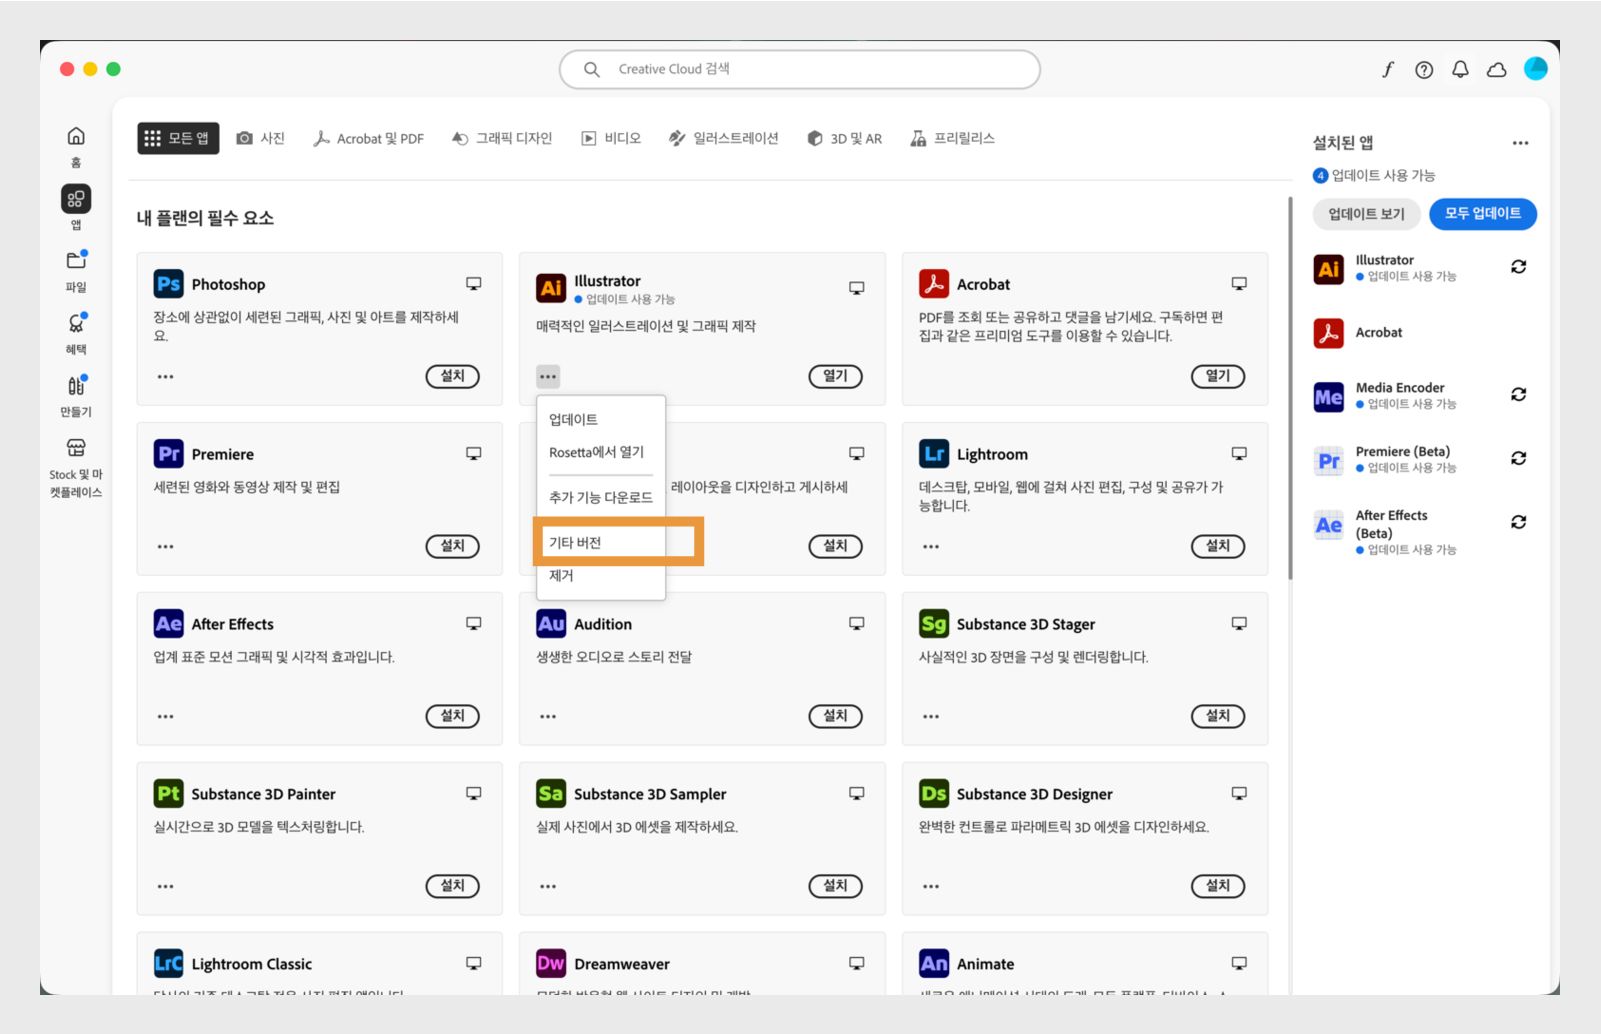This screenshot has width=1601, height=1034.
Task: Click the Illustrator app icon in the card
Action: 551,288
